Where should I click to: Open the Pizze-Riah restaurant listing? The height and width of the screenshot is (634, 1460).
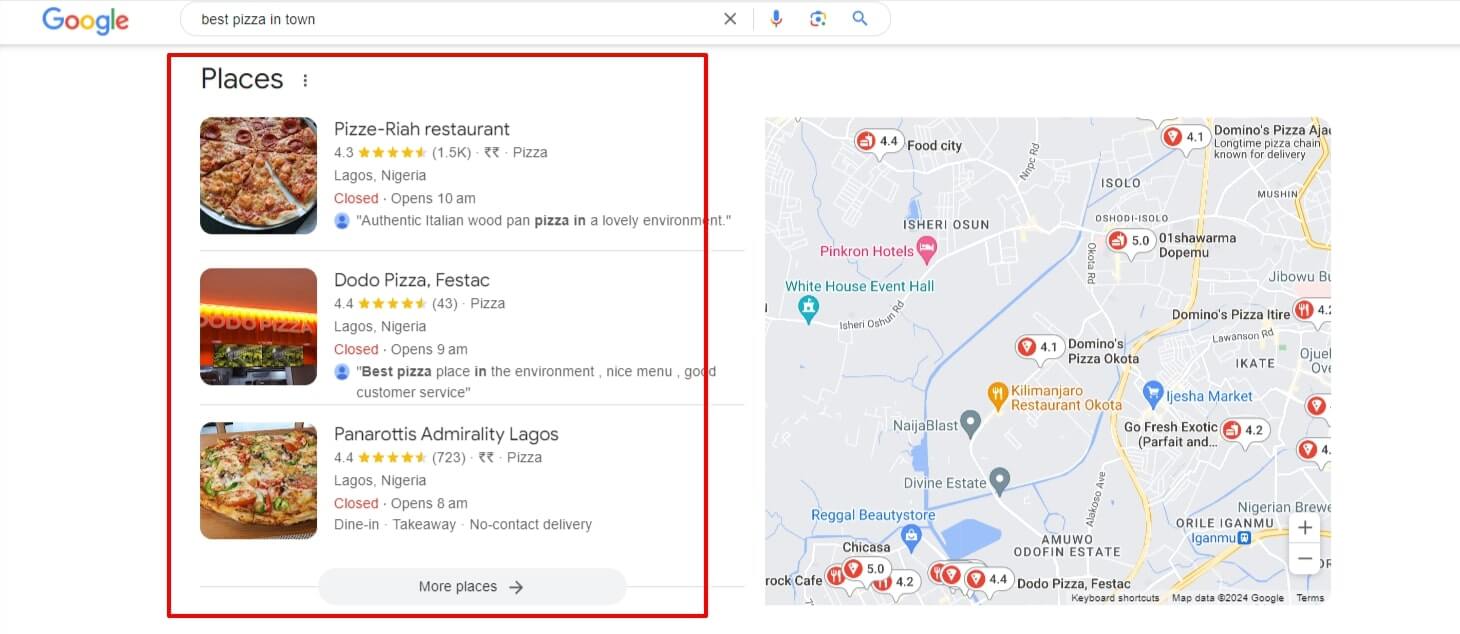421,129
